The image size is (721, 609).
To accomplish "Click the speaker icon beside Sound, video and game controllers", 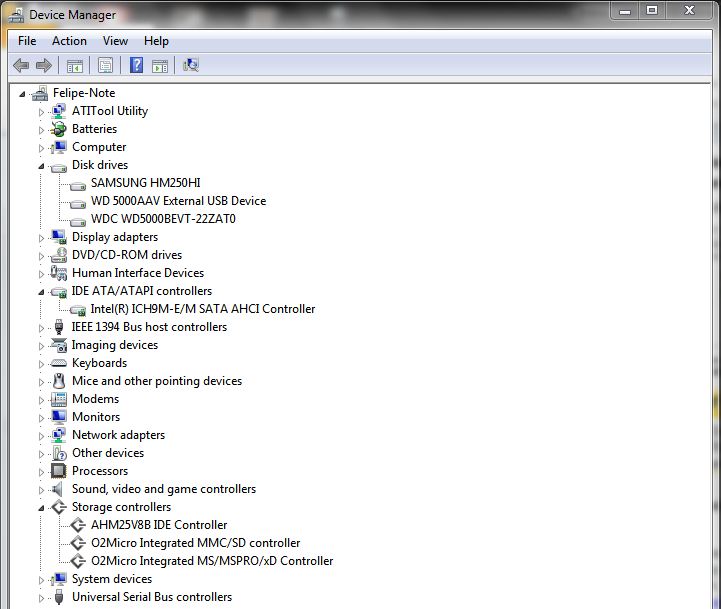I will (57, 489).
